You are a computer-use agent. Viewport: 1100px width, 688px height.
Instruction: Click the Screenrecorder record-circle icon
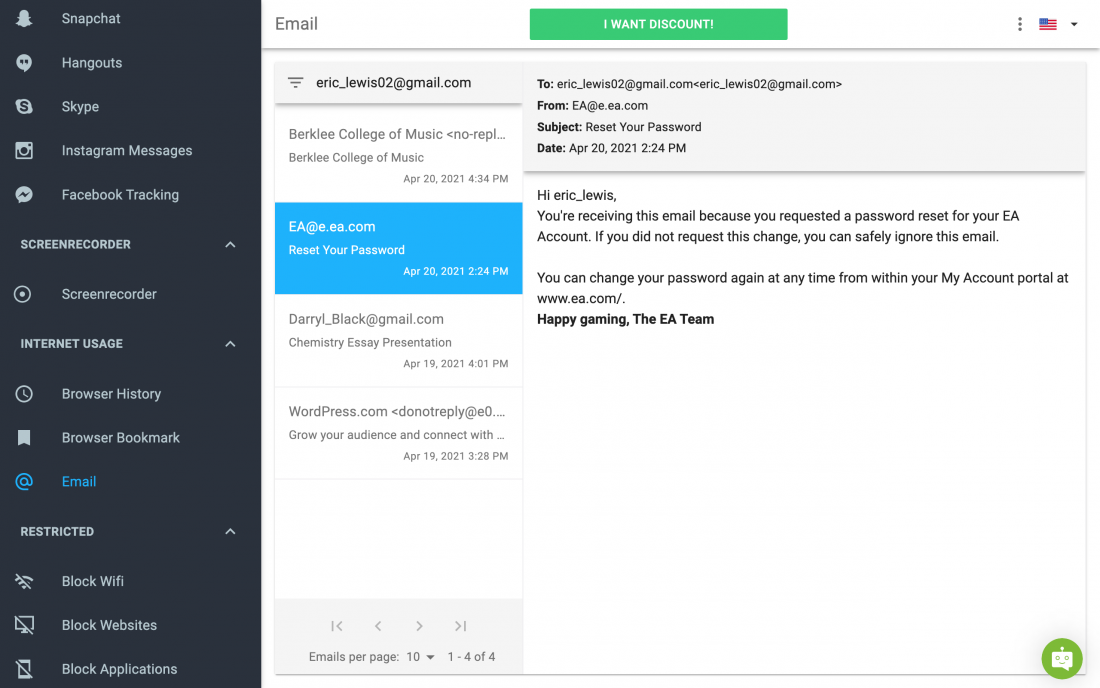pos(22,294)
